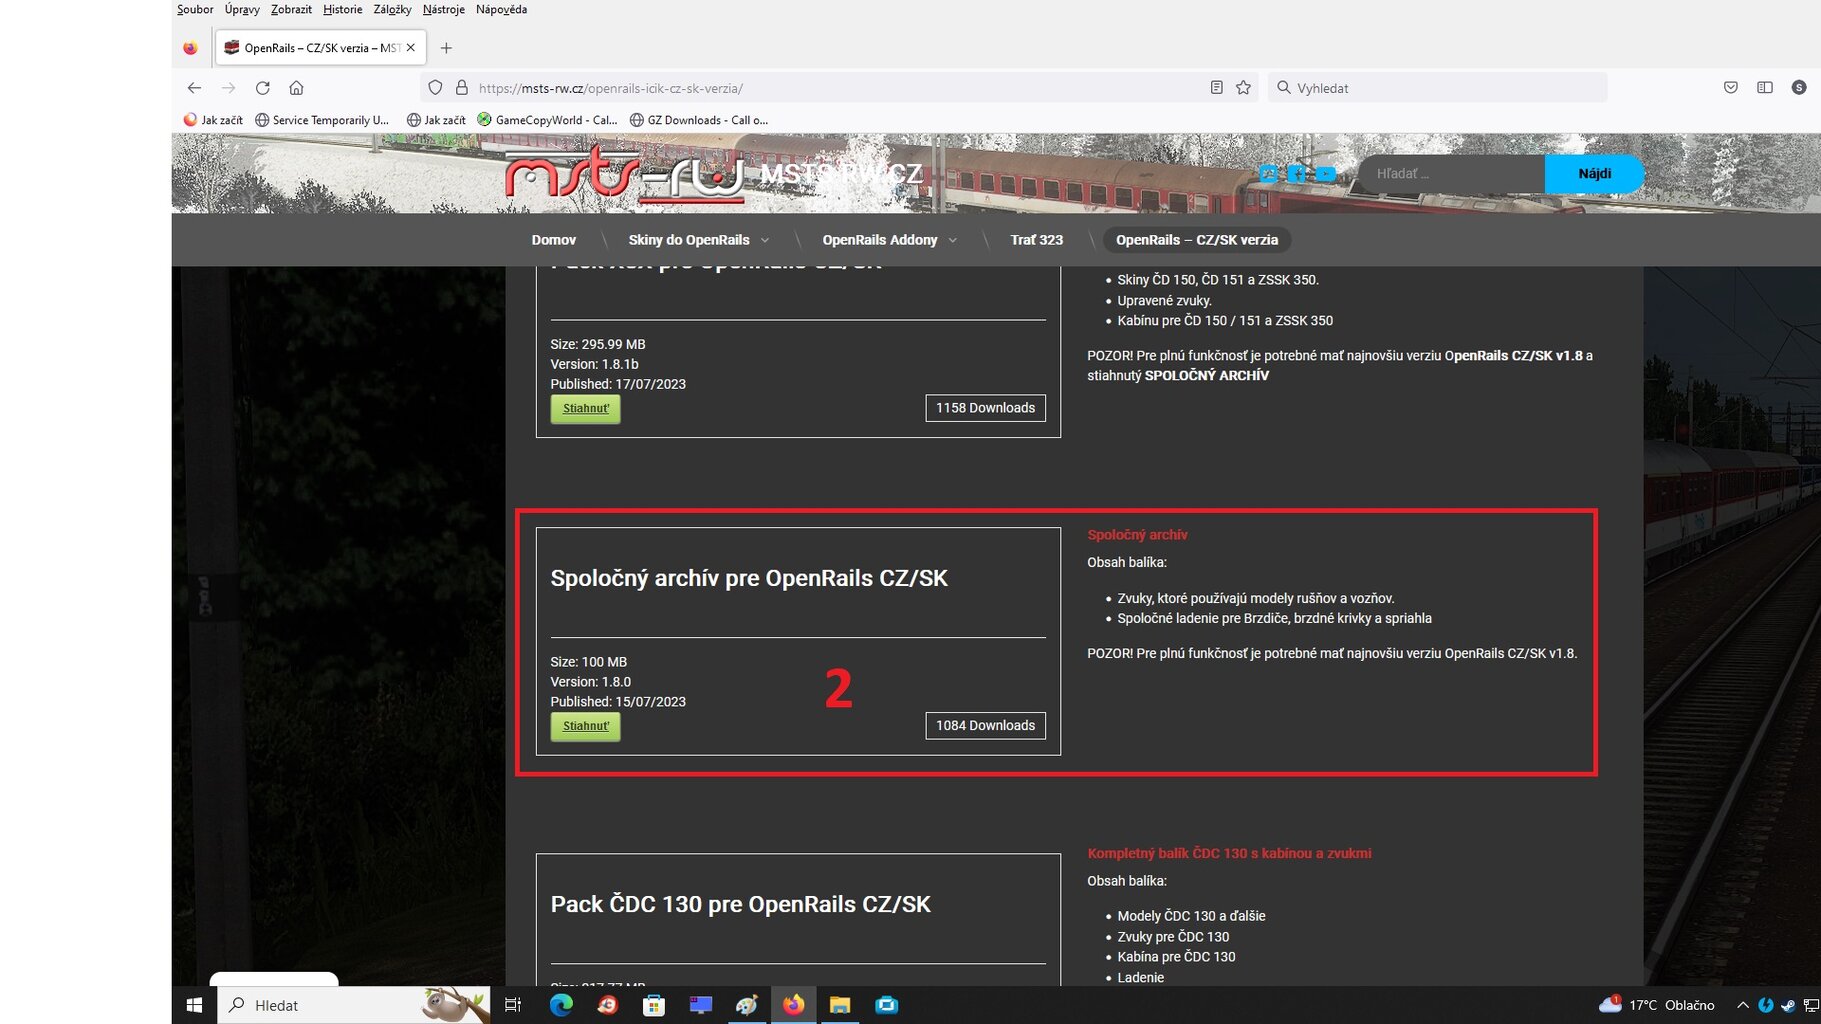The width and height of the screenshot is (1821, 1024).
Task: Show the browser sidebar icon
Action: point(1765,88)
